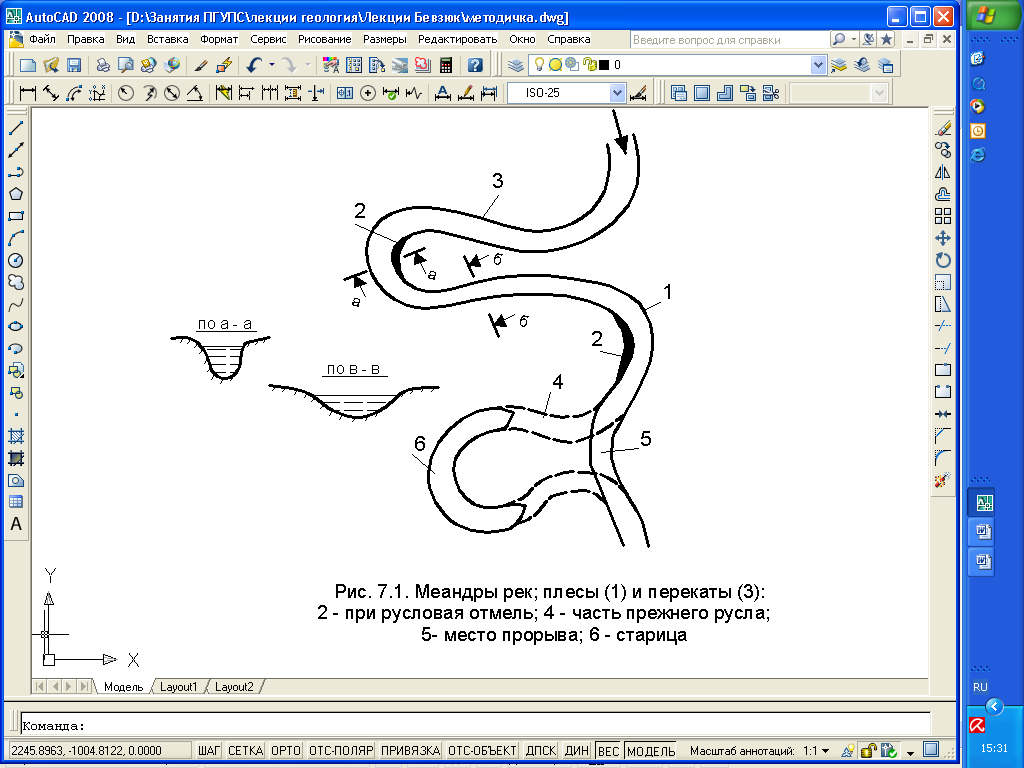
Task: Open the Dimension Style icon
Action: click(638, 93)
